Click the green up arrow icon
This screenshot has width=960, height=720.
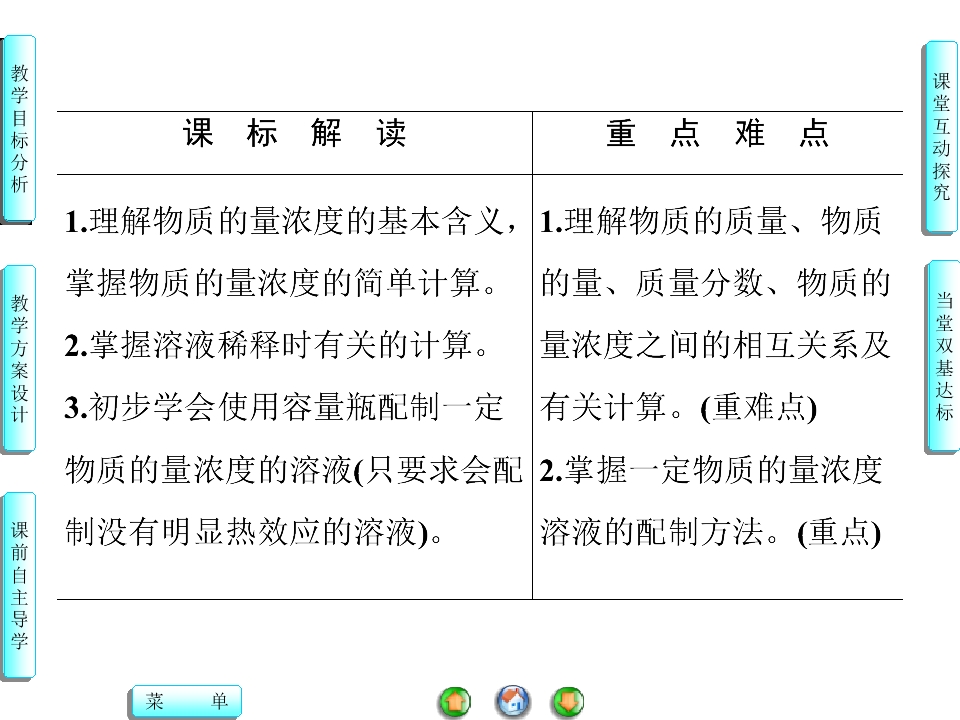coord(455,701)
